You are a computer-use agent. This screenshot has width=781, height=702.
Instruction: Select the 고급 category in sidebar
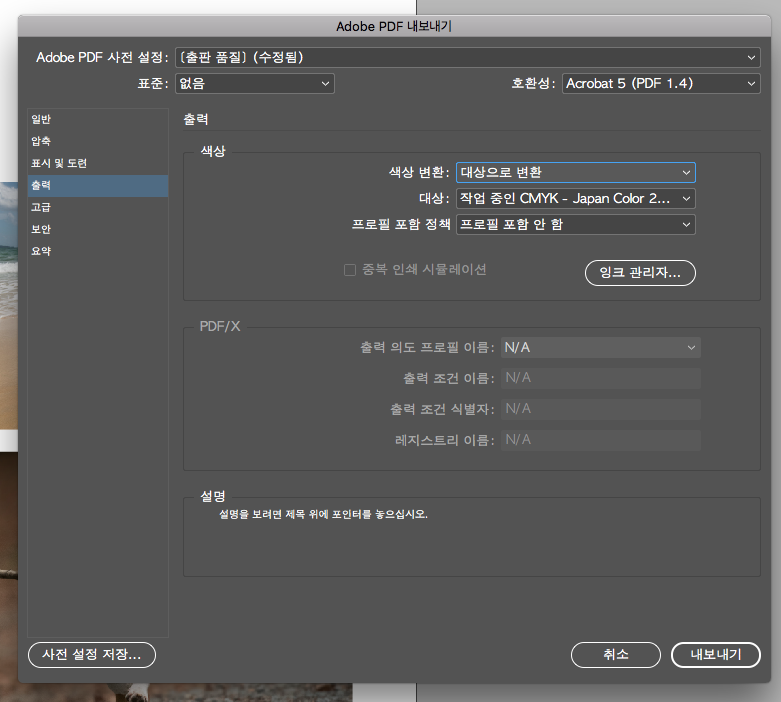pos(98,207)
